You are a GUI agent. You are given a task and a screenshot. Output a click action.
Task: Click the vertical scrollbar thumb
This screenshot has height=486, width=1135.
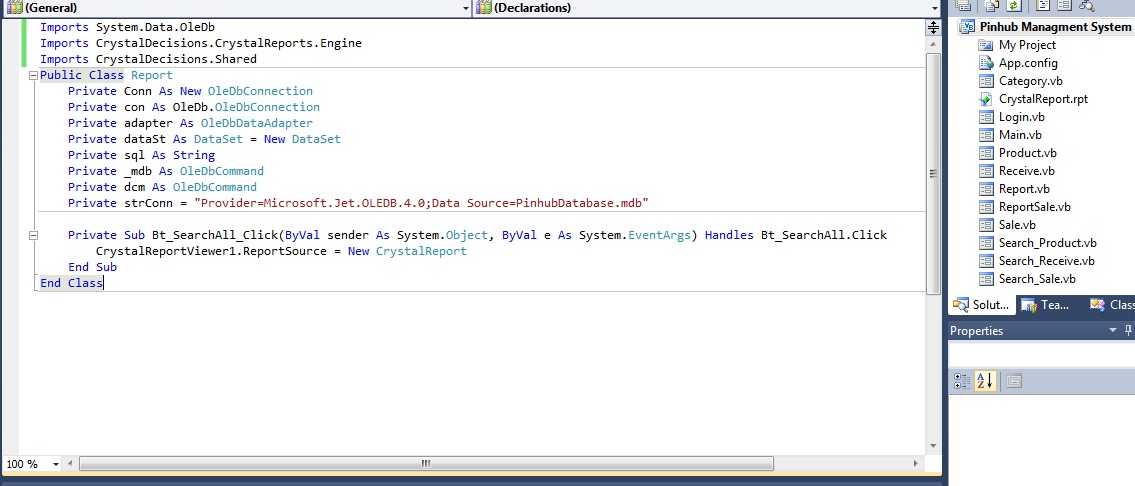933,172
